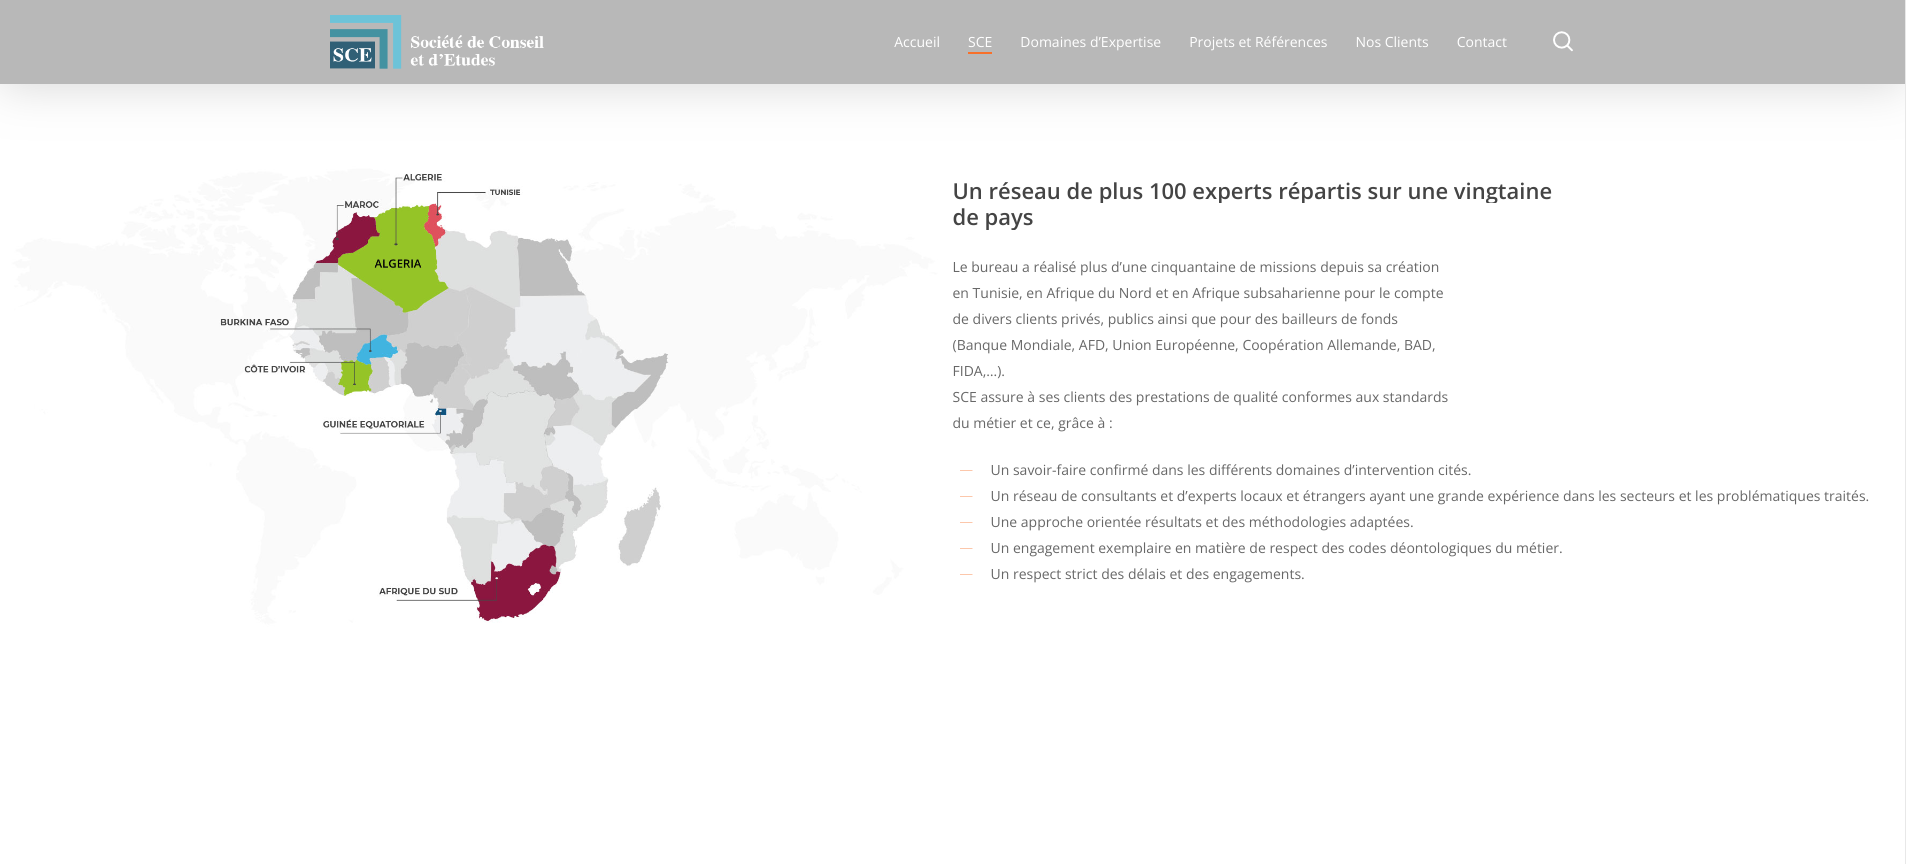The height and width of the screenshot is (864, 1906).
Task: Click the SCE logo in header
Action: (x=365, y=42)
